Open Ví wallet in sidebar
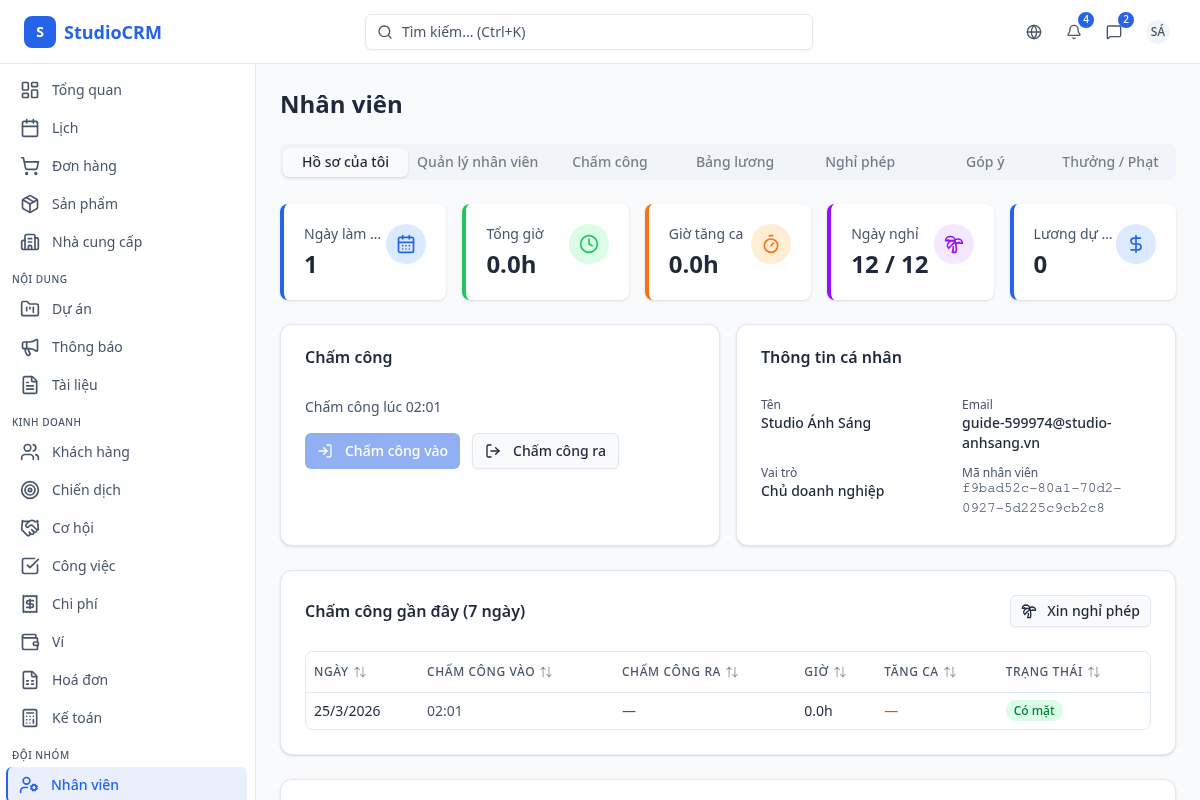Screen dimensions: 1200x800 [58, 642]
